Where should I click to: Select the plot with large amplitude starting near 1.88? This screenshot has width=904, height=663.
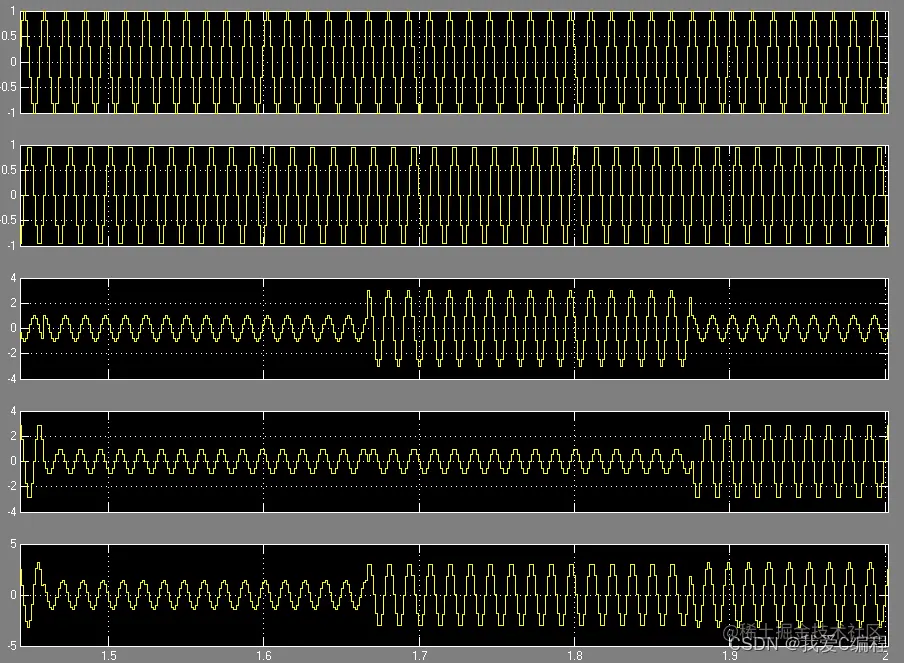pos(454,461)
